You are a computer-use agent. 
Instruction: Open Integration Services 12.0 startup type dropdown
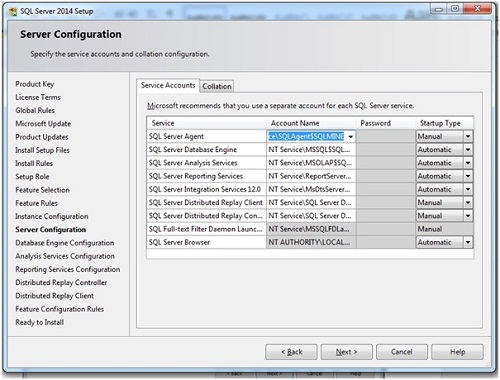(468, 189)
